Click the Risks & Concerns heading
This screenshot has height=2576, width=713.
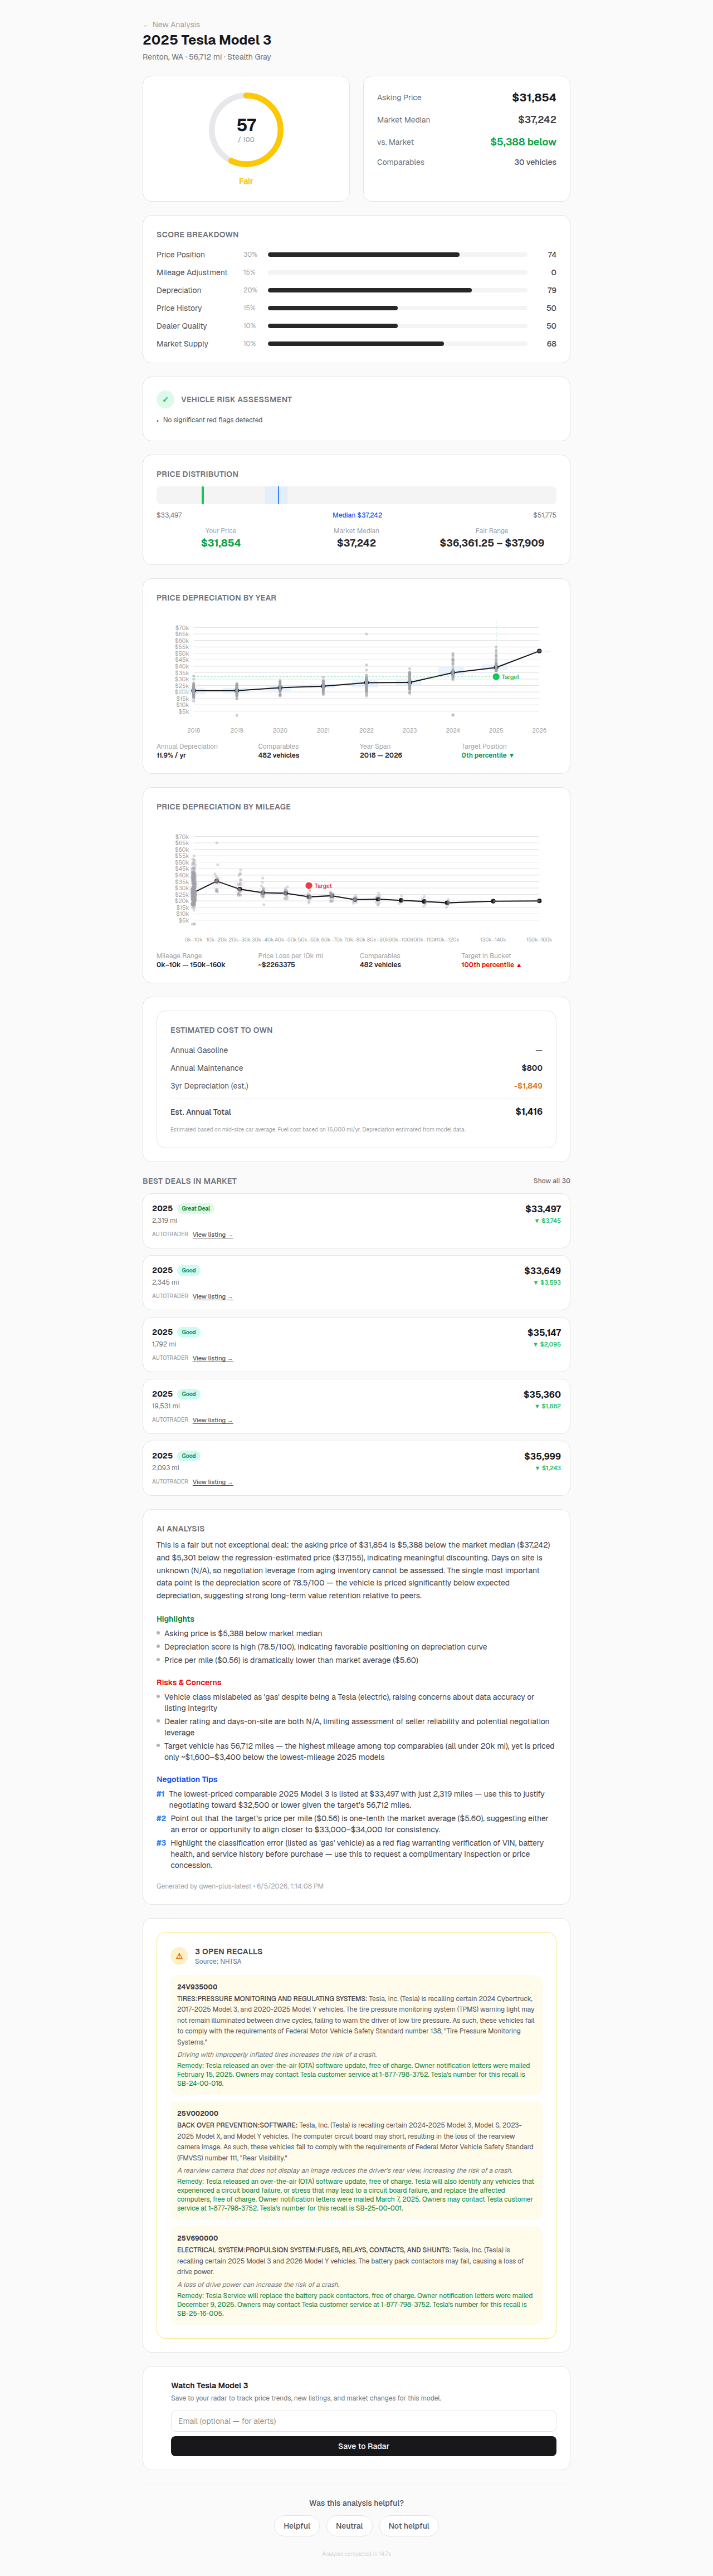[x=189, y=1682]
